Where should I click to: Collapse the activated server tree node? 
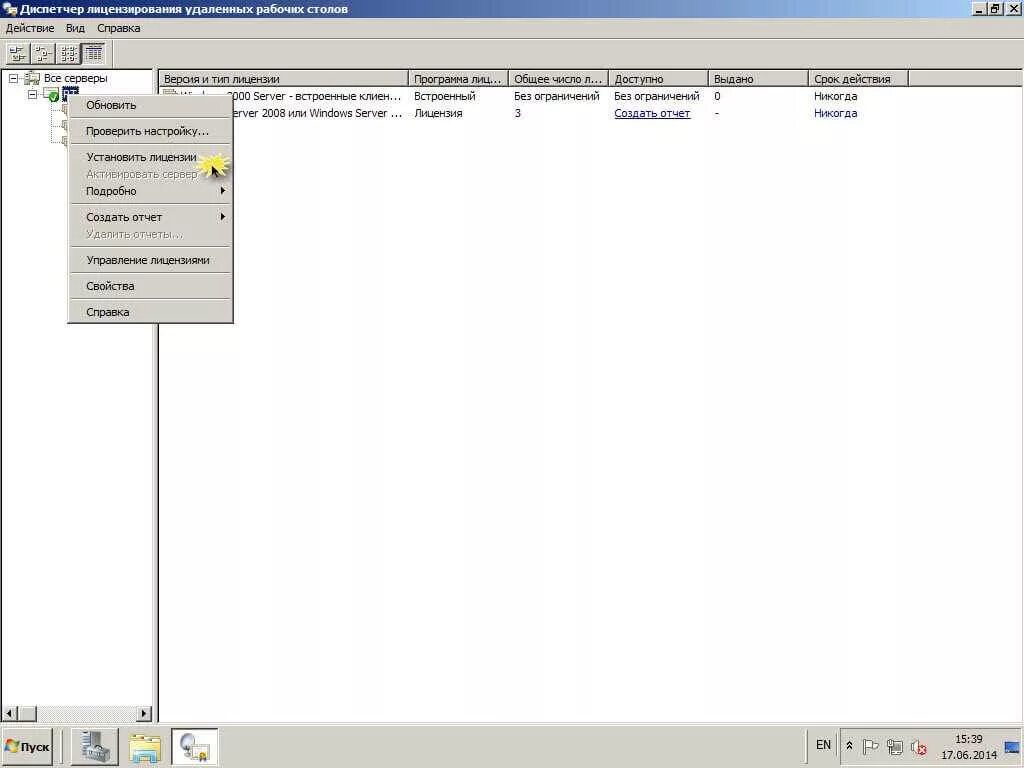pos(33,95)
